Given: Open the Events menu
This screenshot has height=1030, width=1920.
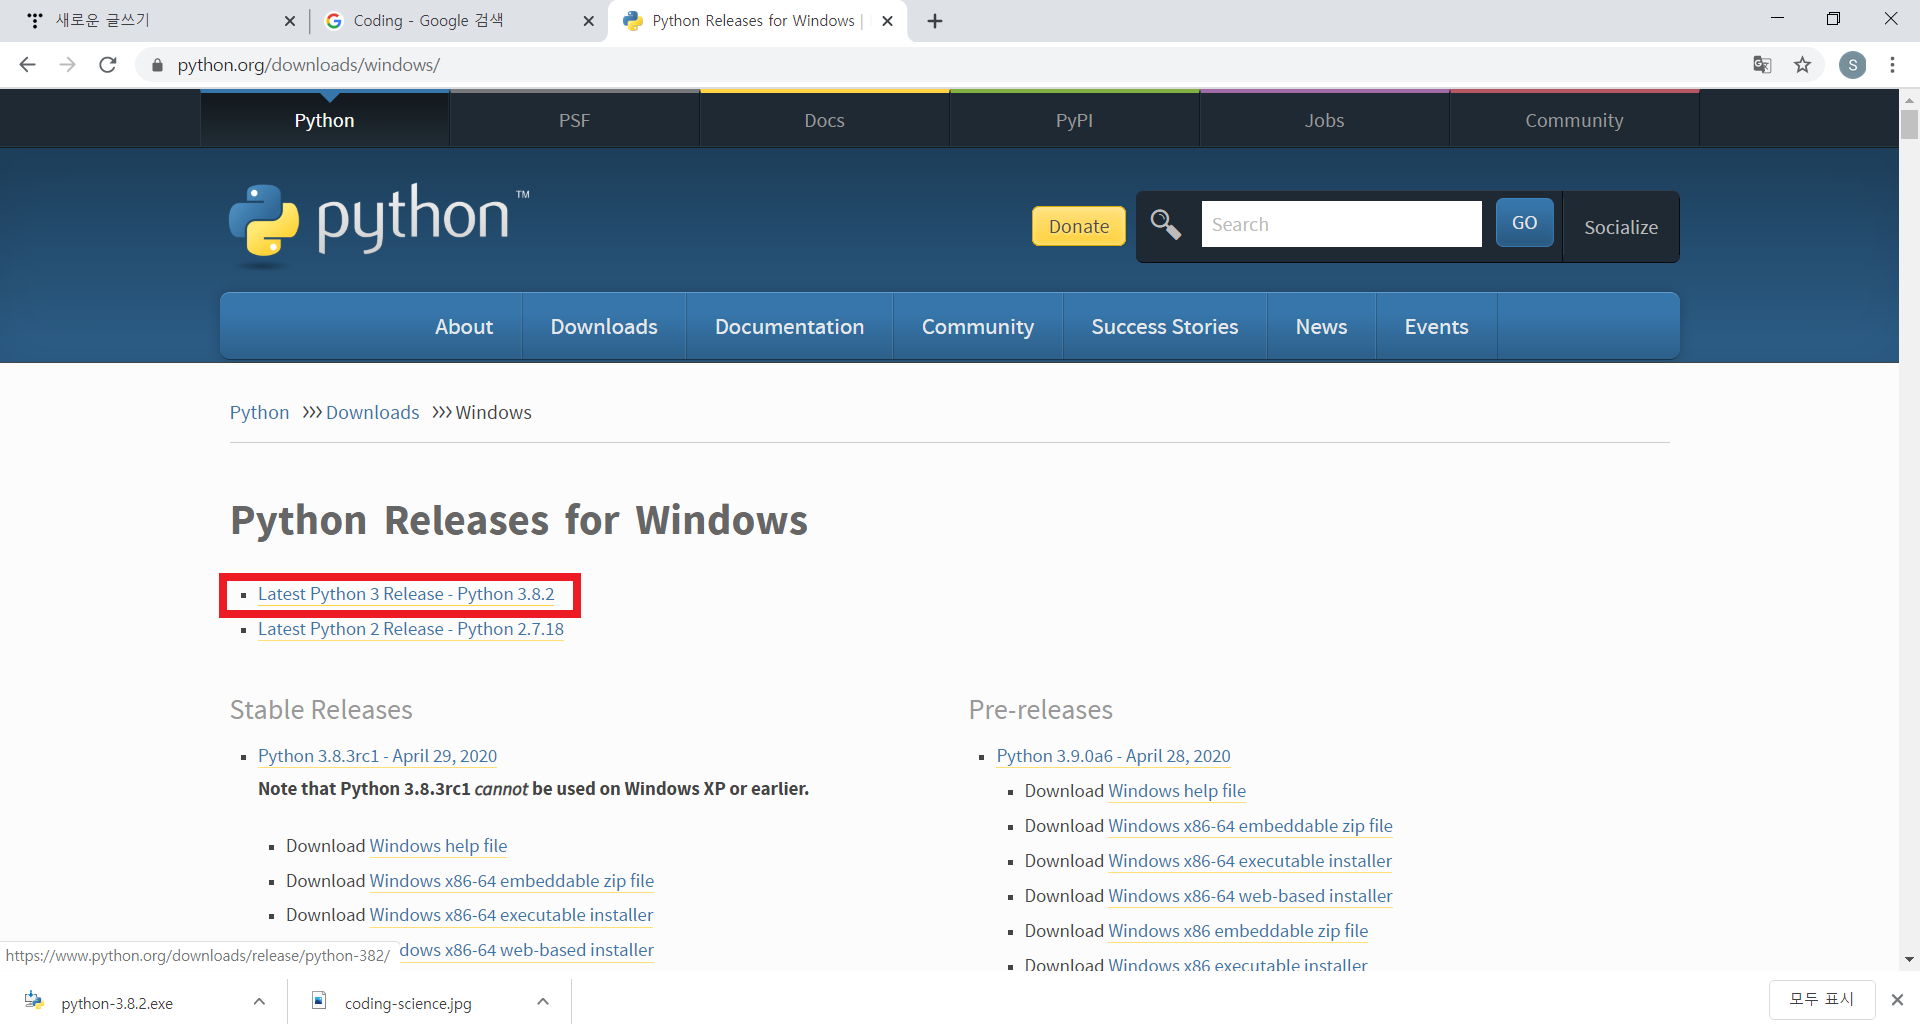Looking at the screenshot, I should pyautogui.click(x=1436, y=326).
